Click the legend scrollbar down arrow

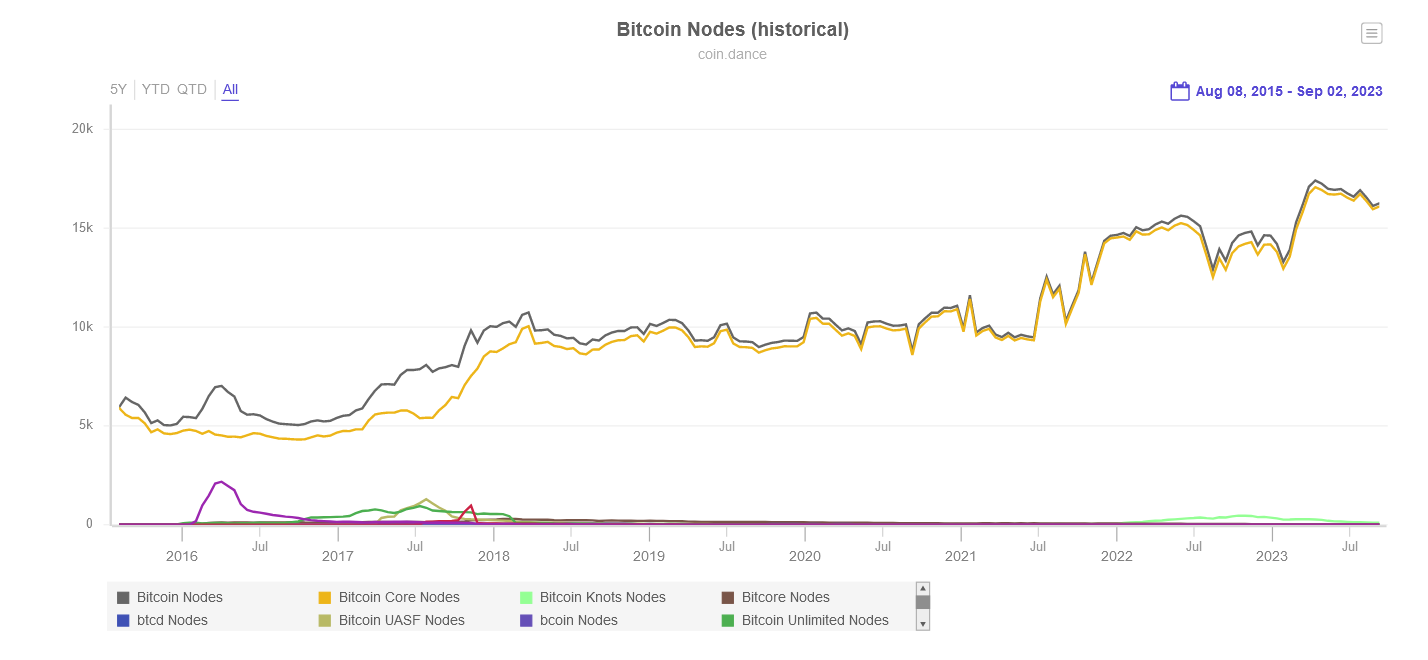click(x=922, y=623)
